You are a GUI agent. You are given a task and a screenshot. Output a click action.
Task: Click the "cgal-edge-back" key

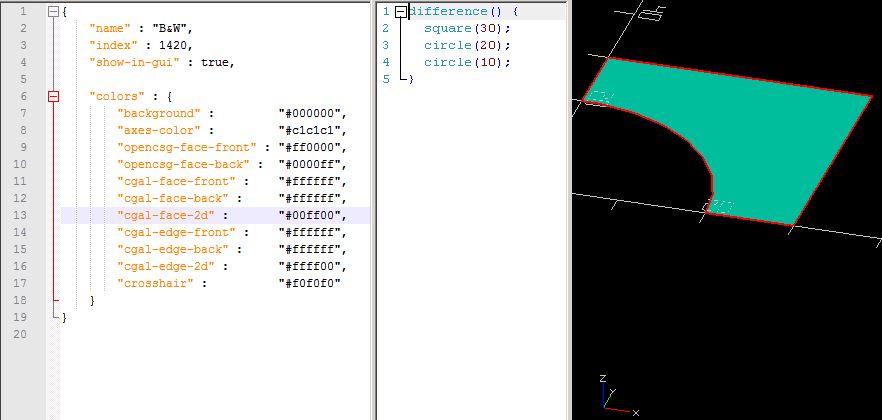173,249
